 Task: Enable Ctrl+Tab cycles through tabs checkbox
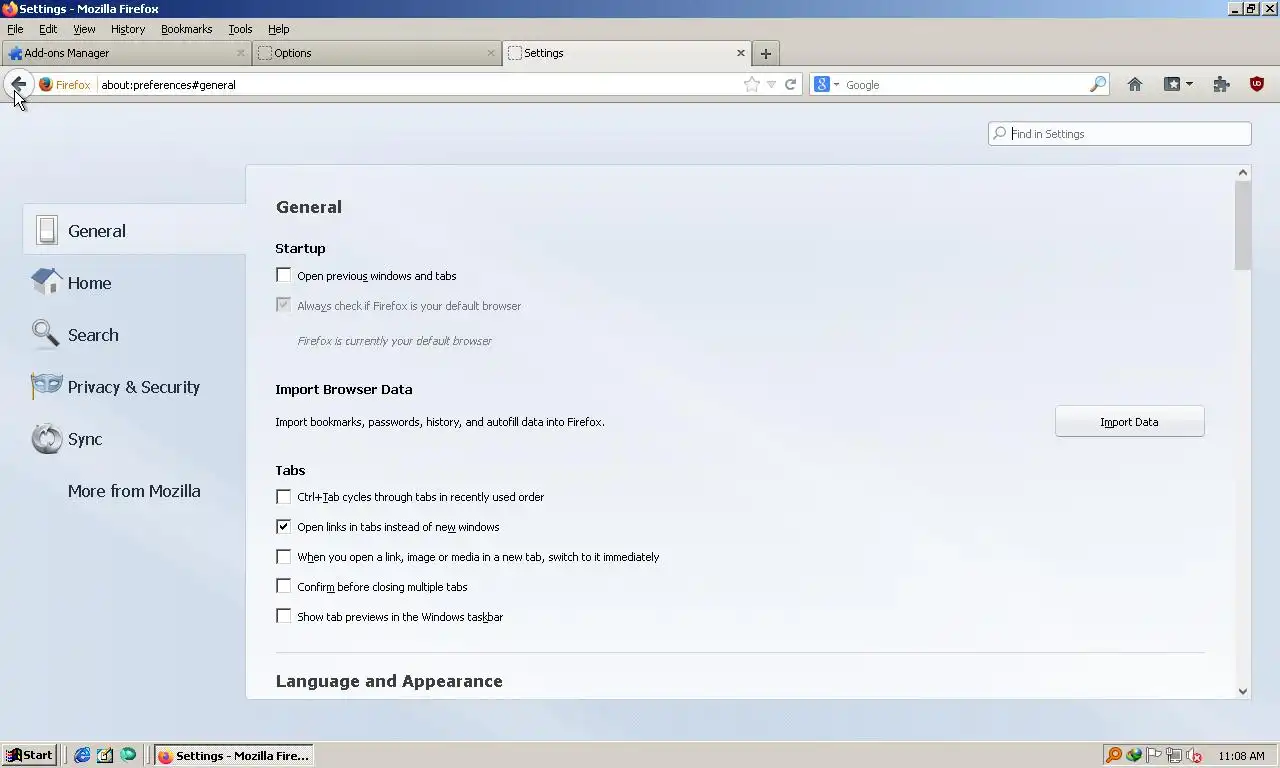click(x=284, y=496)
